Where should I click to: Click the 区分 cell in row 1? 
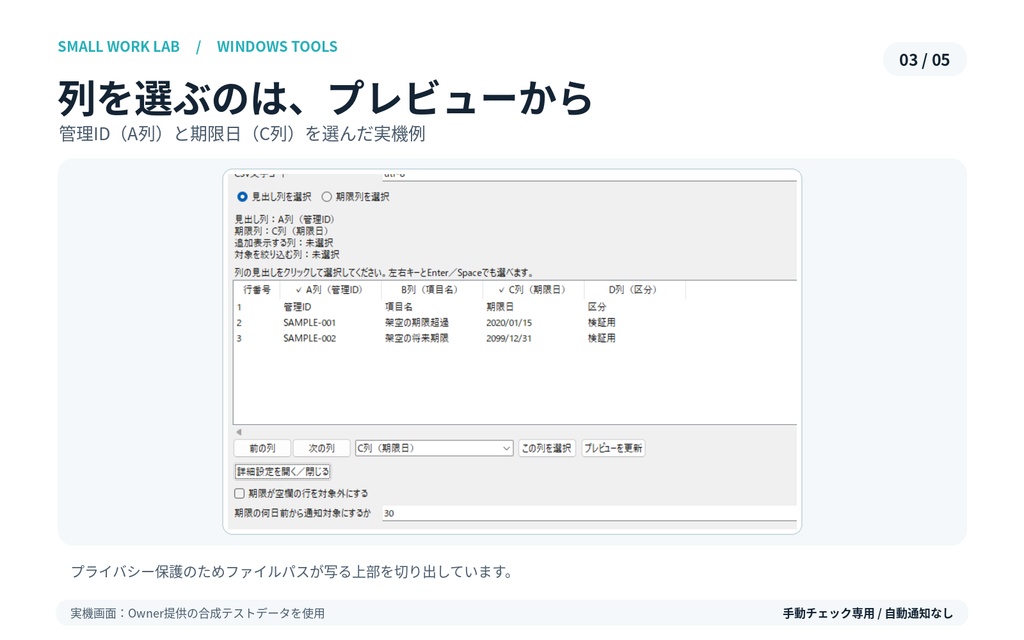click(x=597, y=307)
